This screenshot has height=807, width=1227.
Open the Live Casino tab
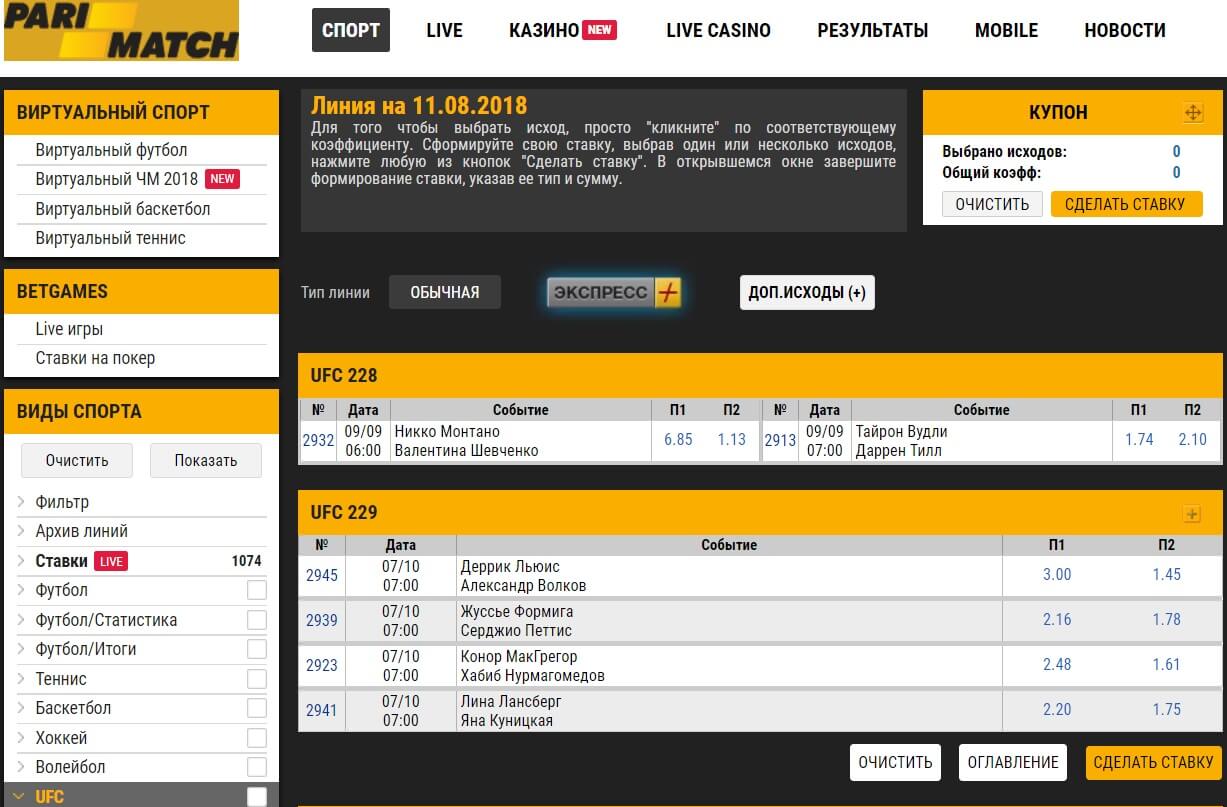[718, 30]
